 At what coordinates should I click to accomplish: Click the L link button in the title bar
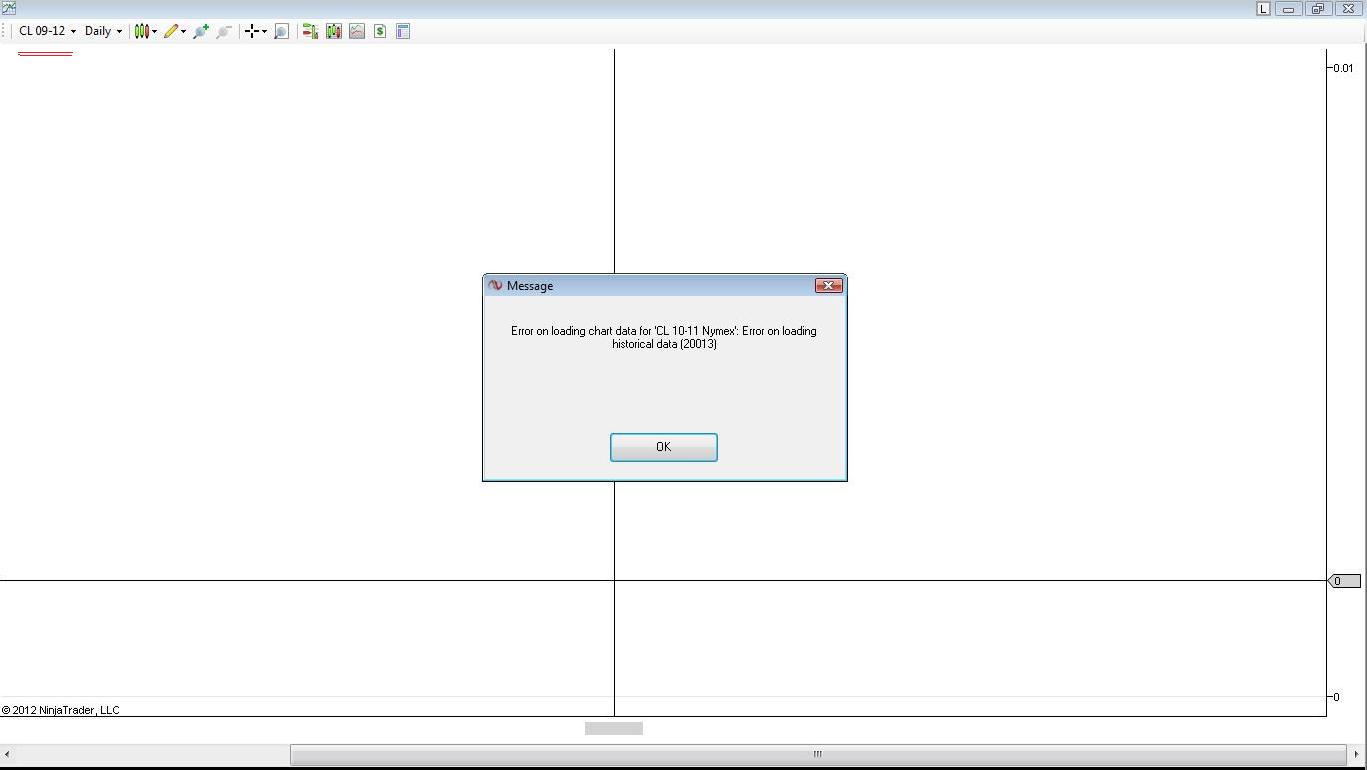(x=1264, y=8)
